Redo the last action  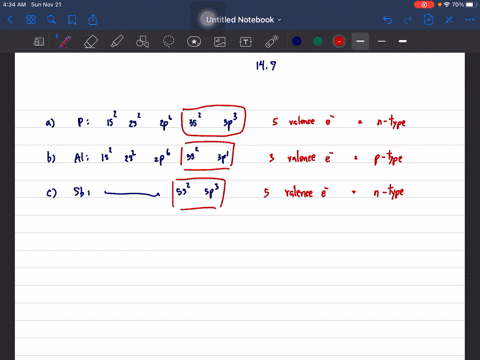tap(408, 20)
